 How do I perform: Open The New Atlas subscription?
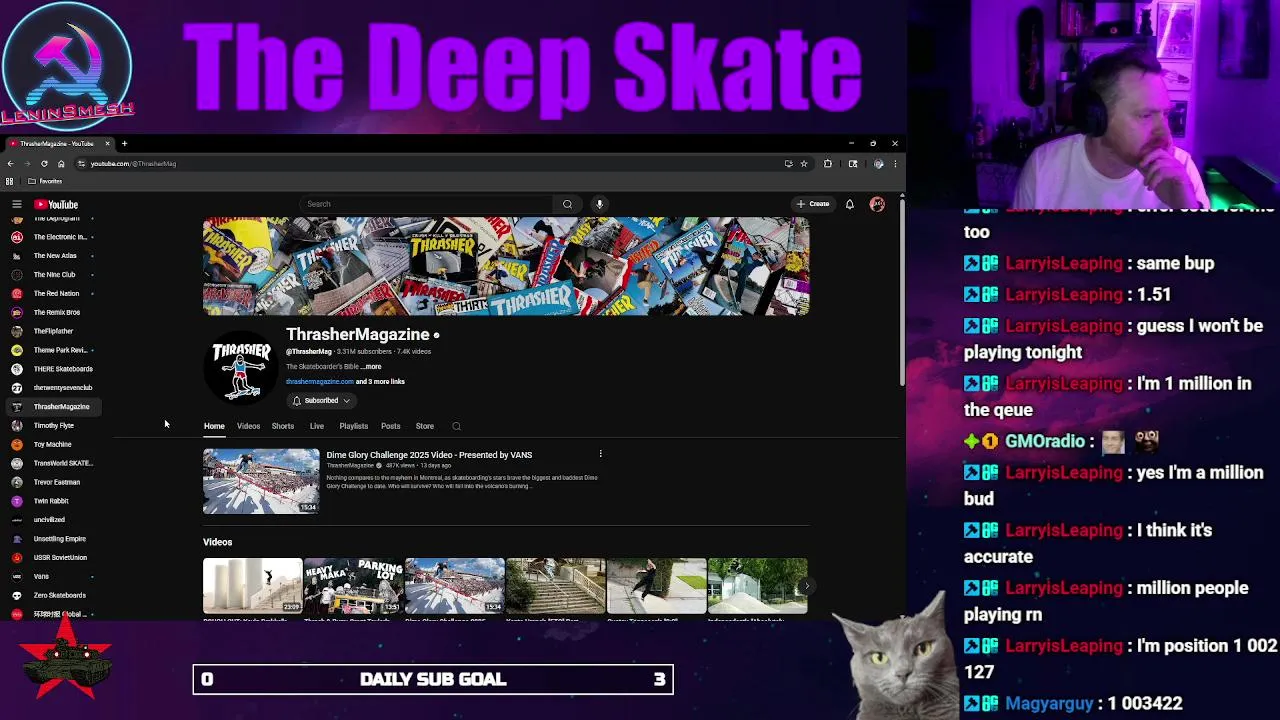(x=56, y=256)
